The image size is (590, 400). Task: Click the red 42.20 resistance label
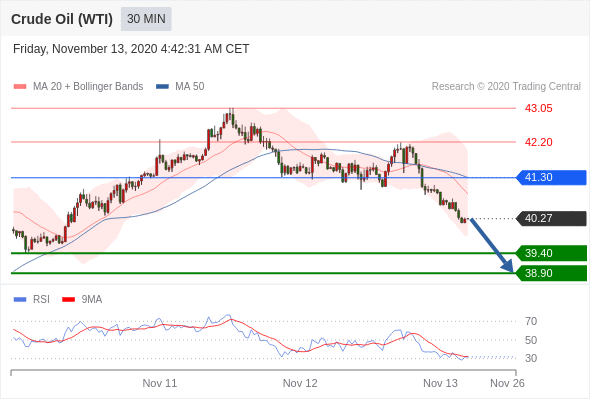point(538,142)
